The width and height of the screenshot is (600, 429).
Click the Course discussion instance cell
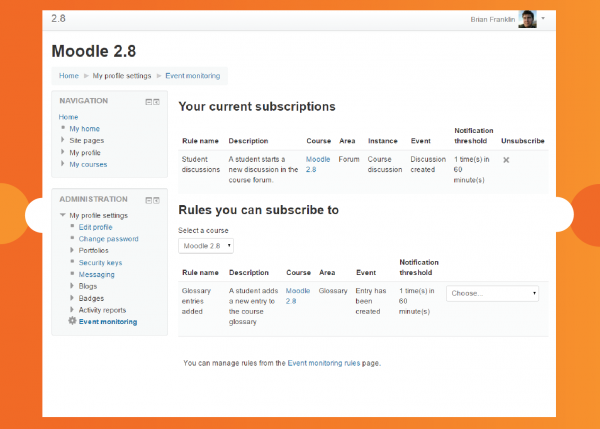click(385, 164)
